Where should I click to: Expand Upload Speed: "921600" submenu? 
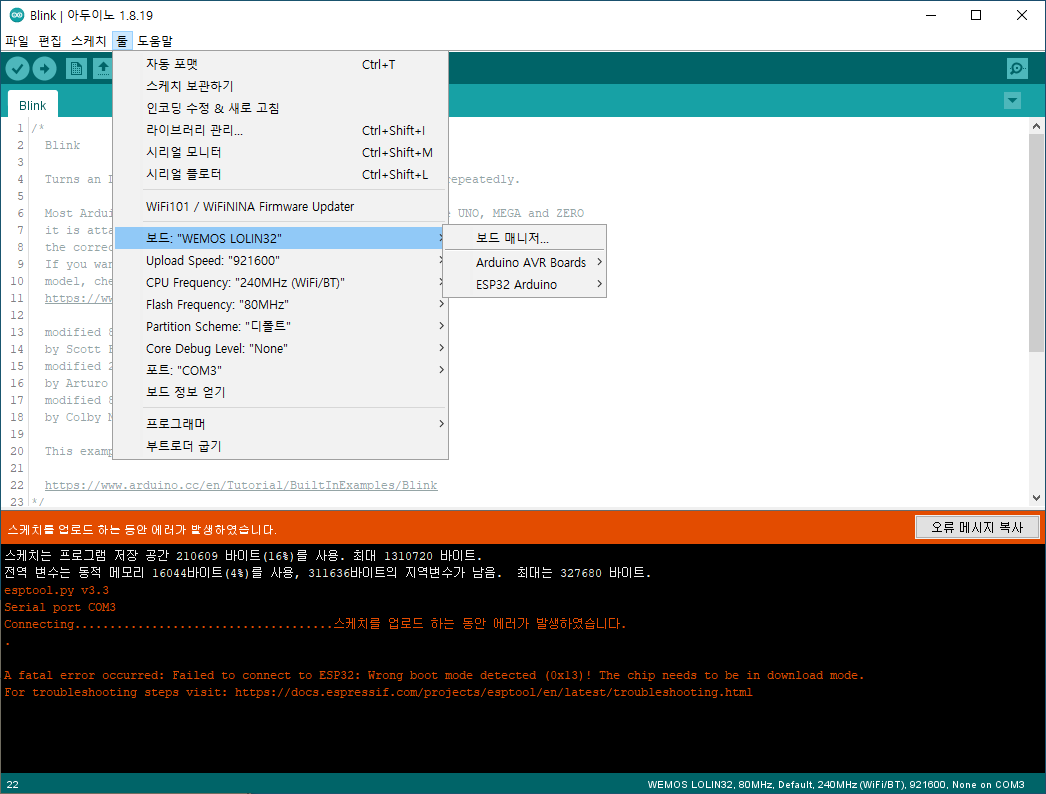pyautogui.click(x=281, y=260)
